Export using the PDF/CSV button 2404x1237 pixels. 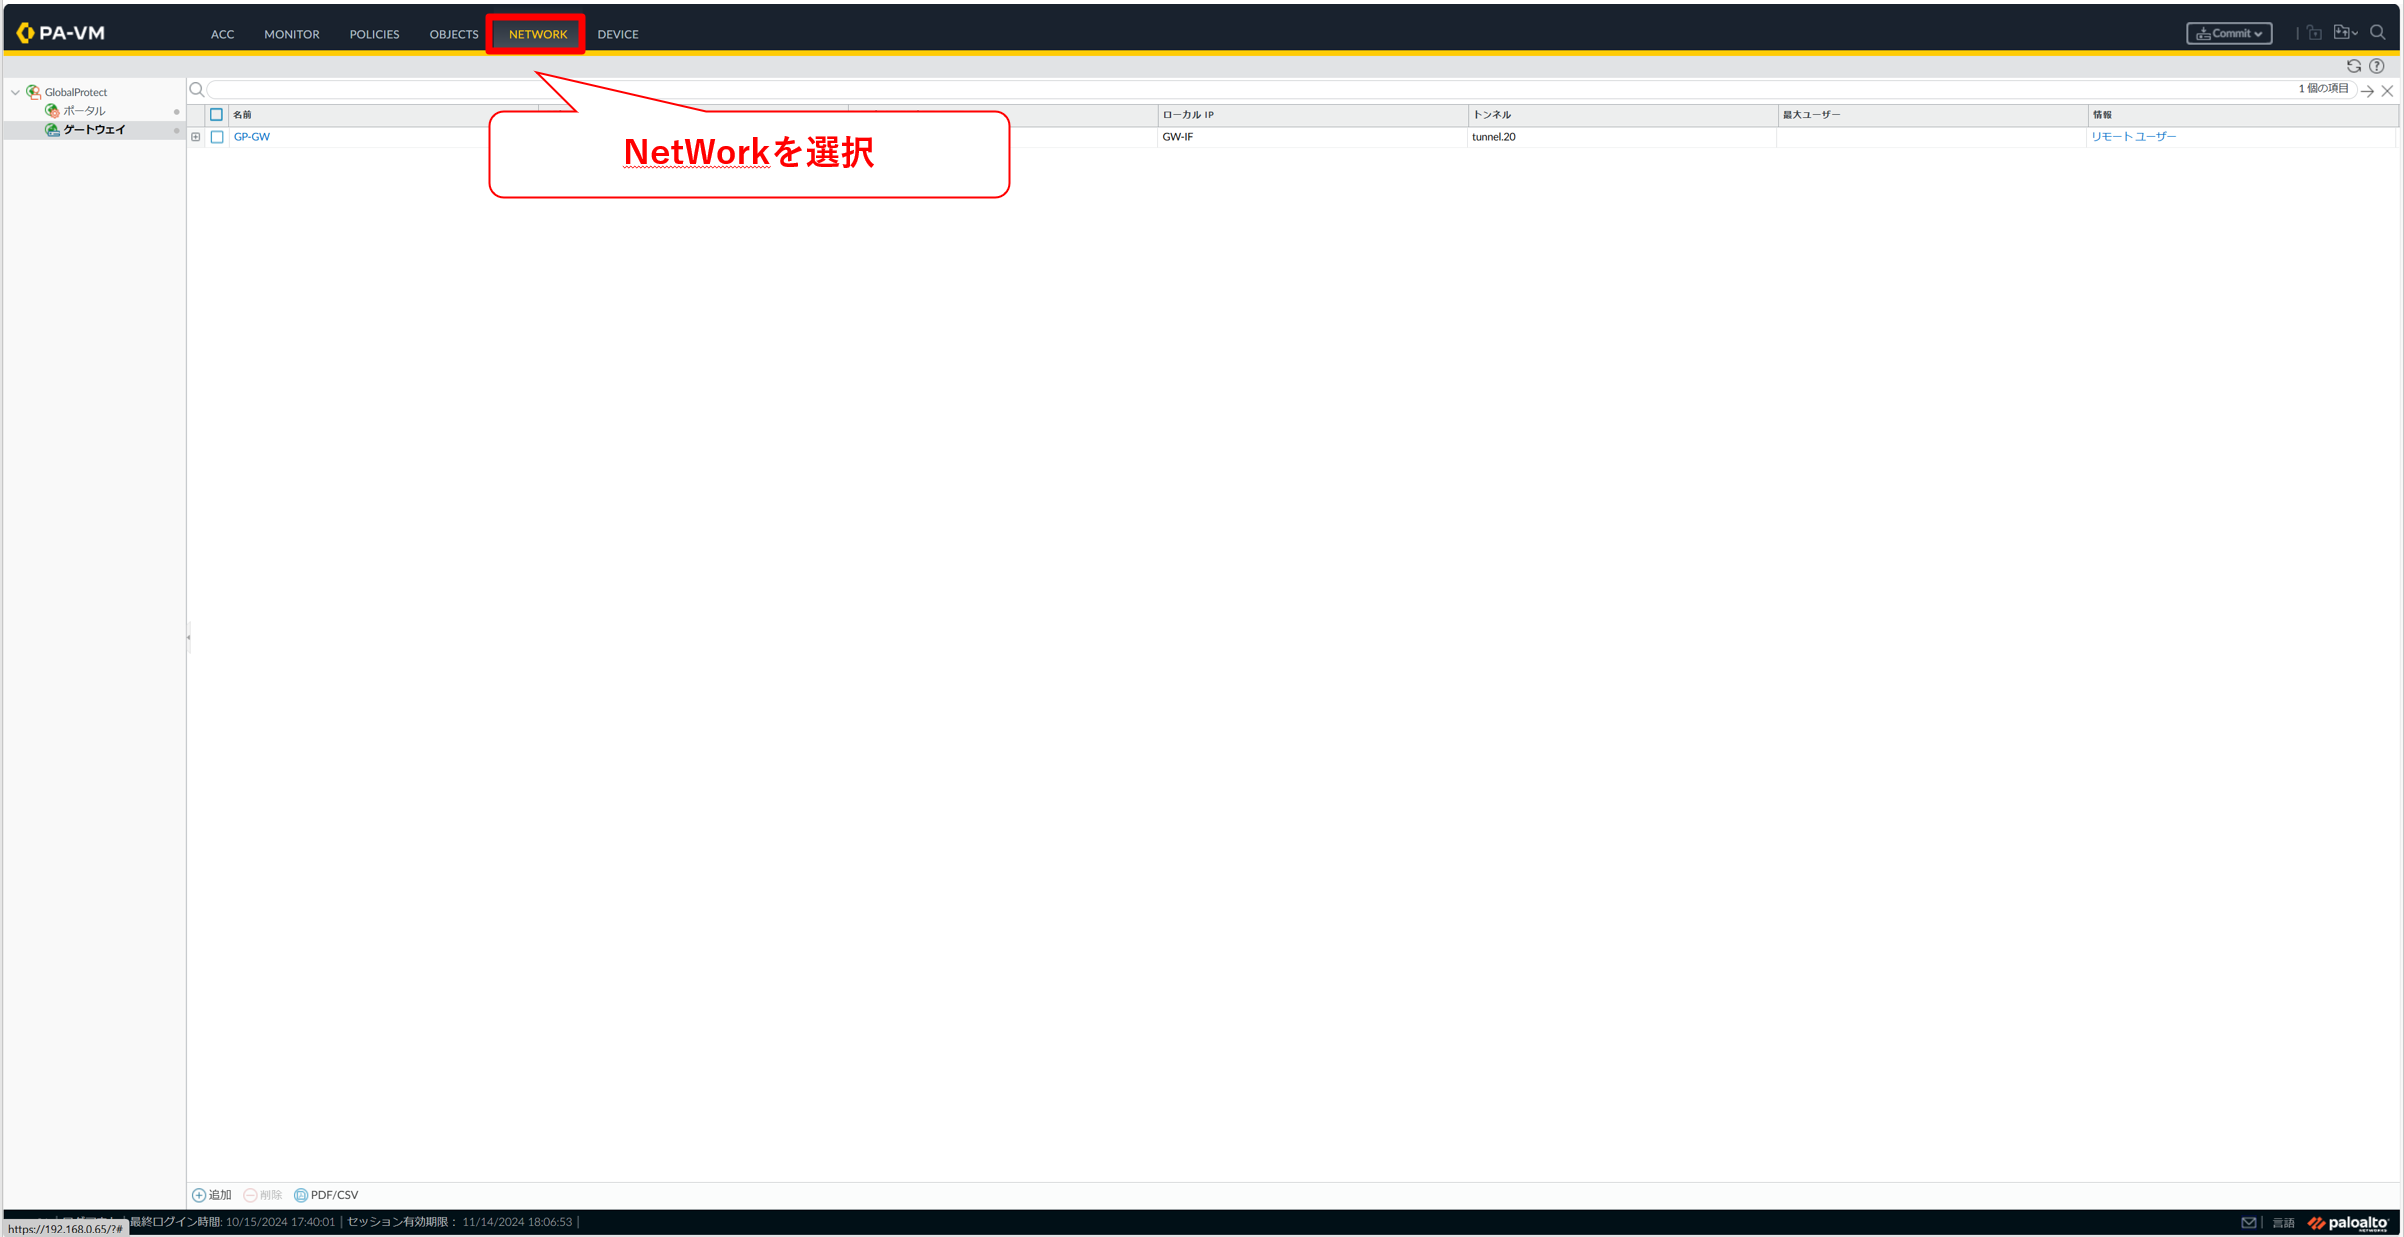pos(326,1195)
